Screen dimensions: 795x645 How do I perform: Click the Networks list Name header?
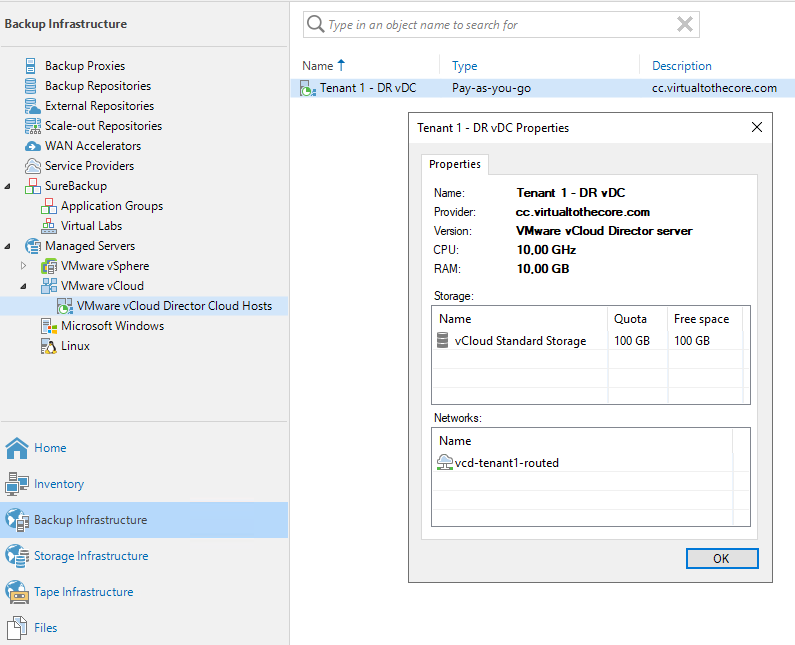(455, 441)
